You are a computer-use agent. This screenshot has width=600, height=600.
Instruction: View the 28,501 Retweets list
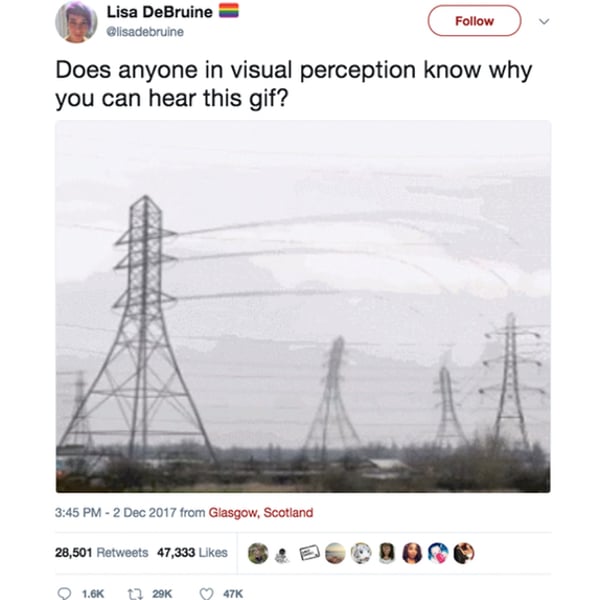pos(101,553)
